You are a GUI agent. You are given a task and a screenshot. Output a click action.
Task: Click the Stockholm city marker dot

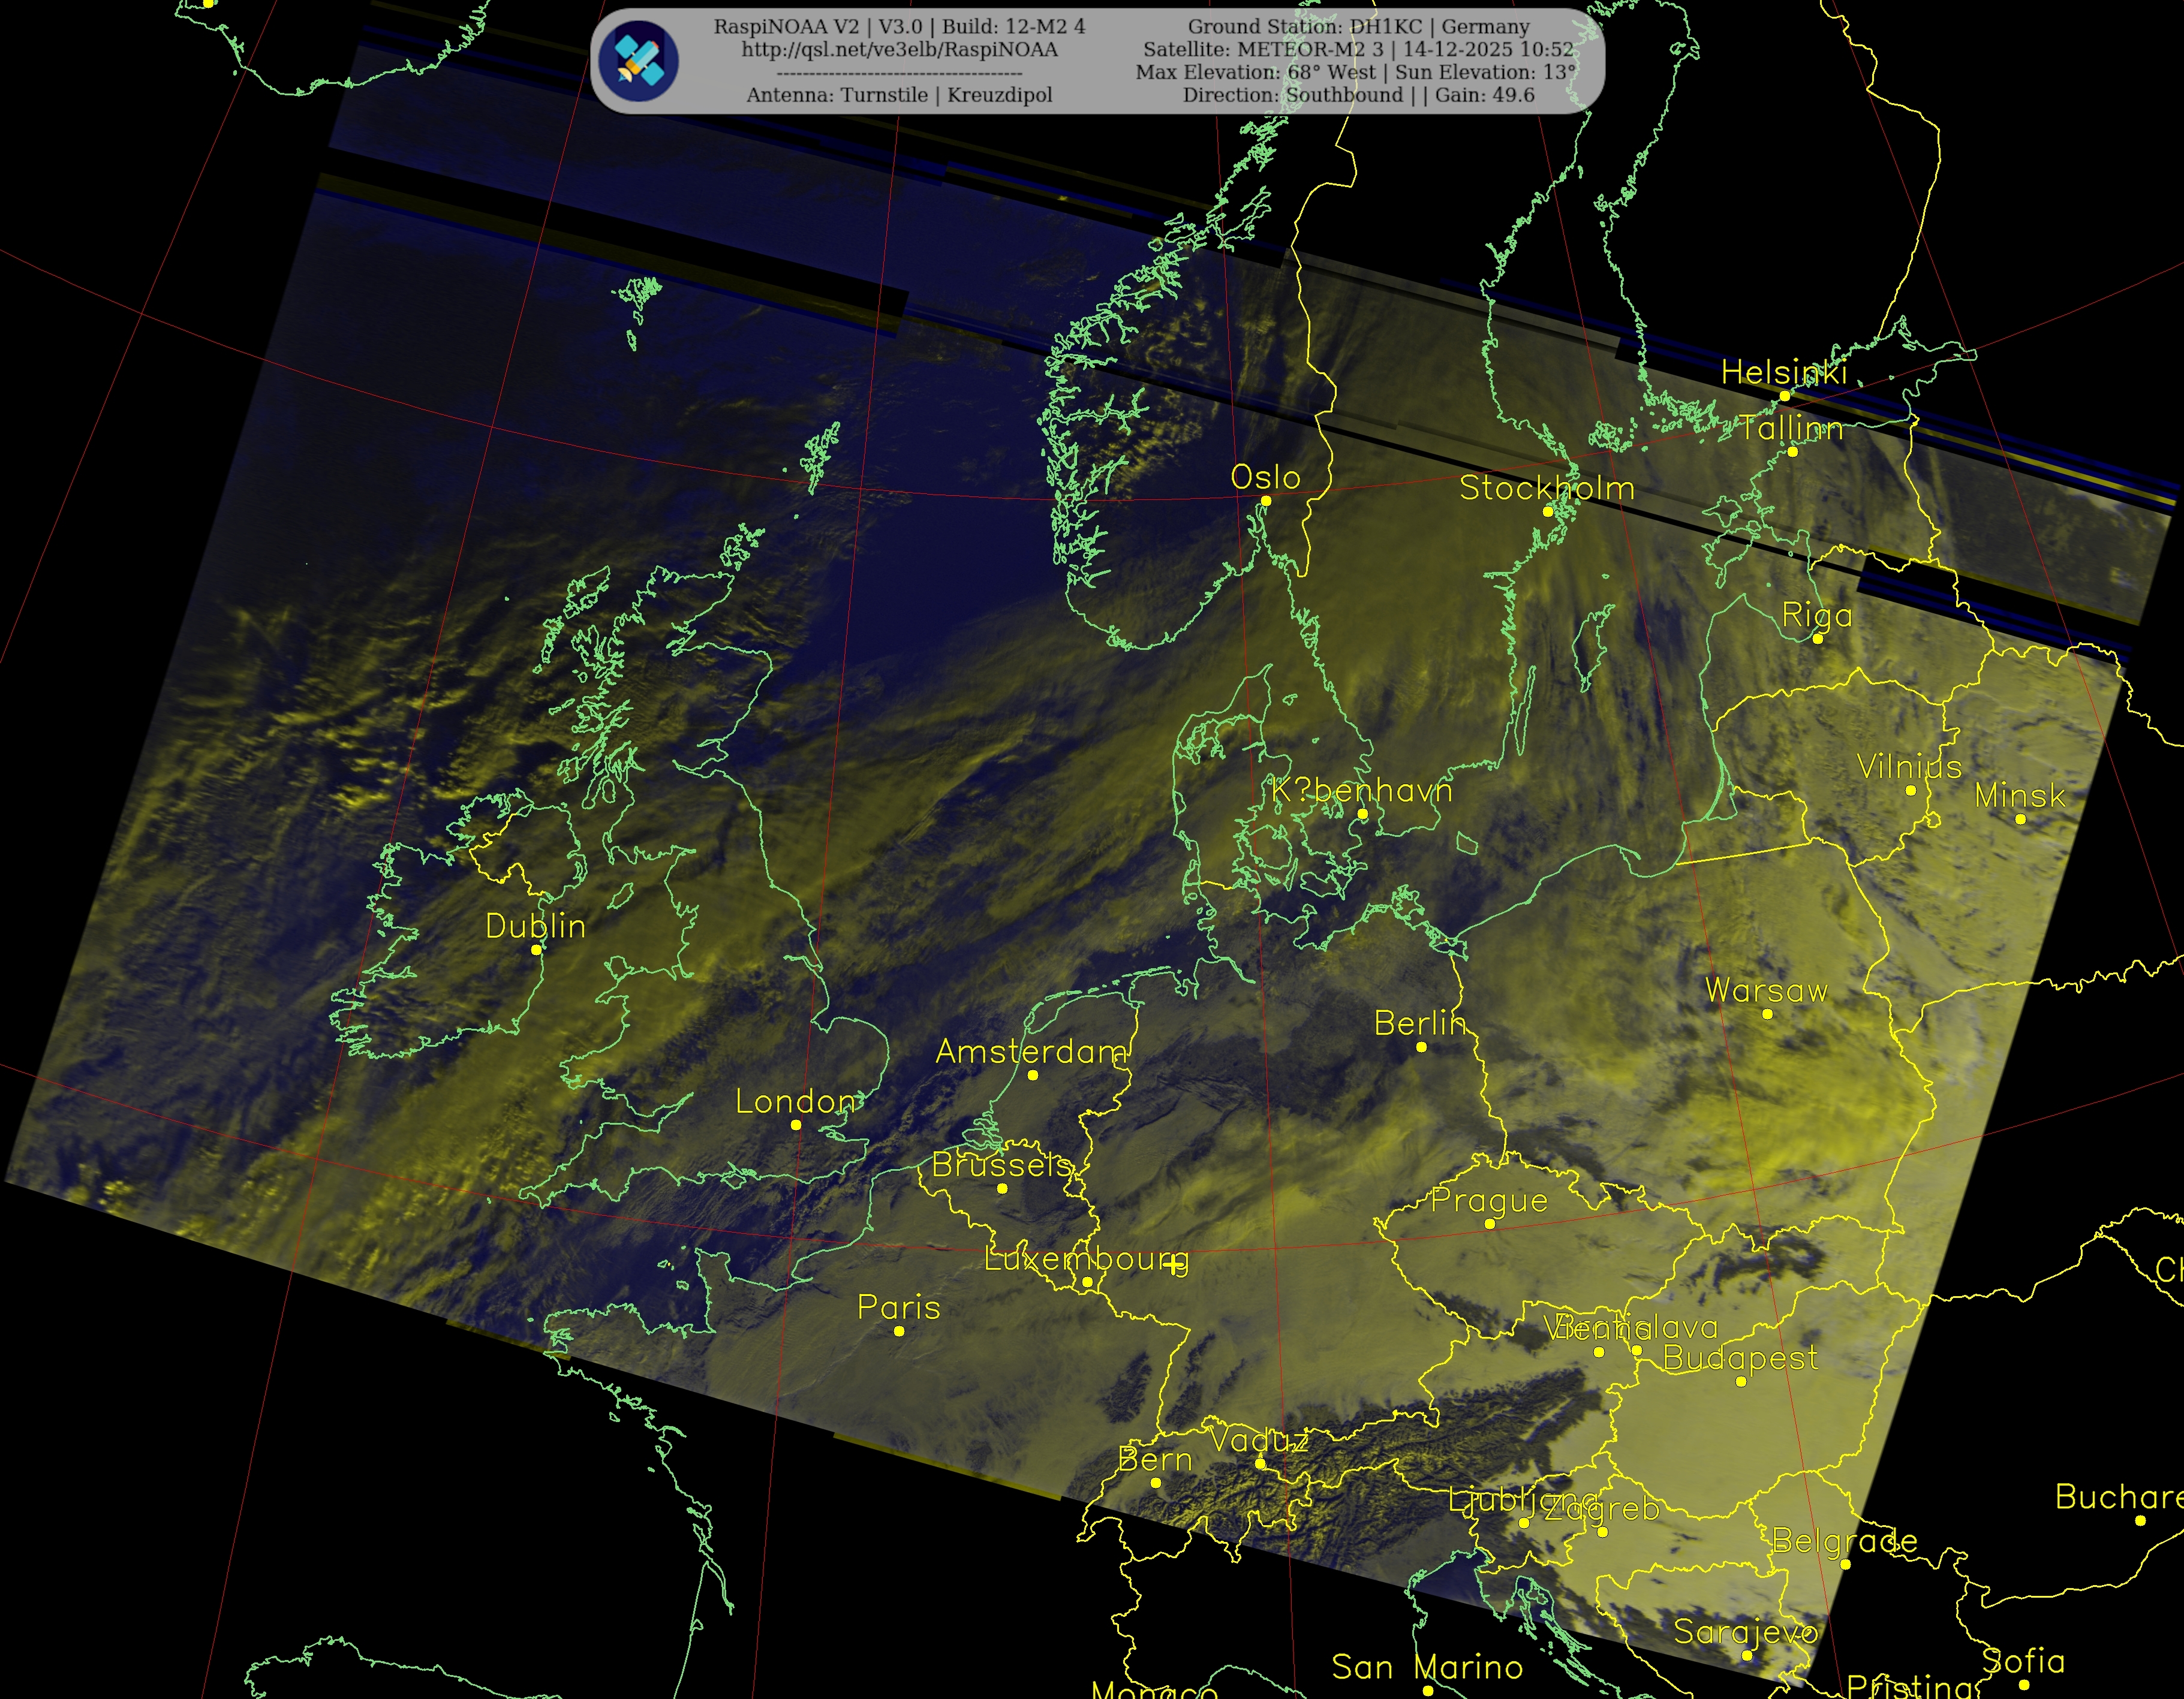pos(1548,511)
